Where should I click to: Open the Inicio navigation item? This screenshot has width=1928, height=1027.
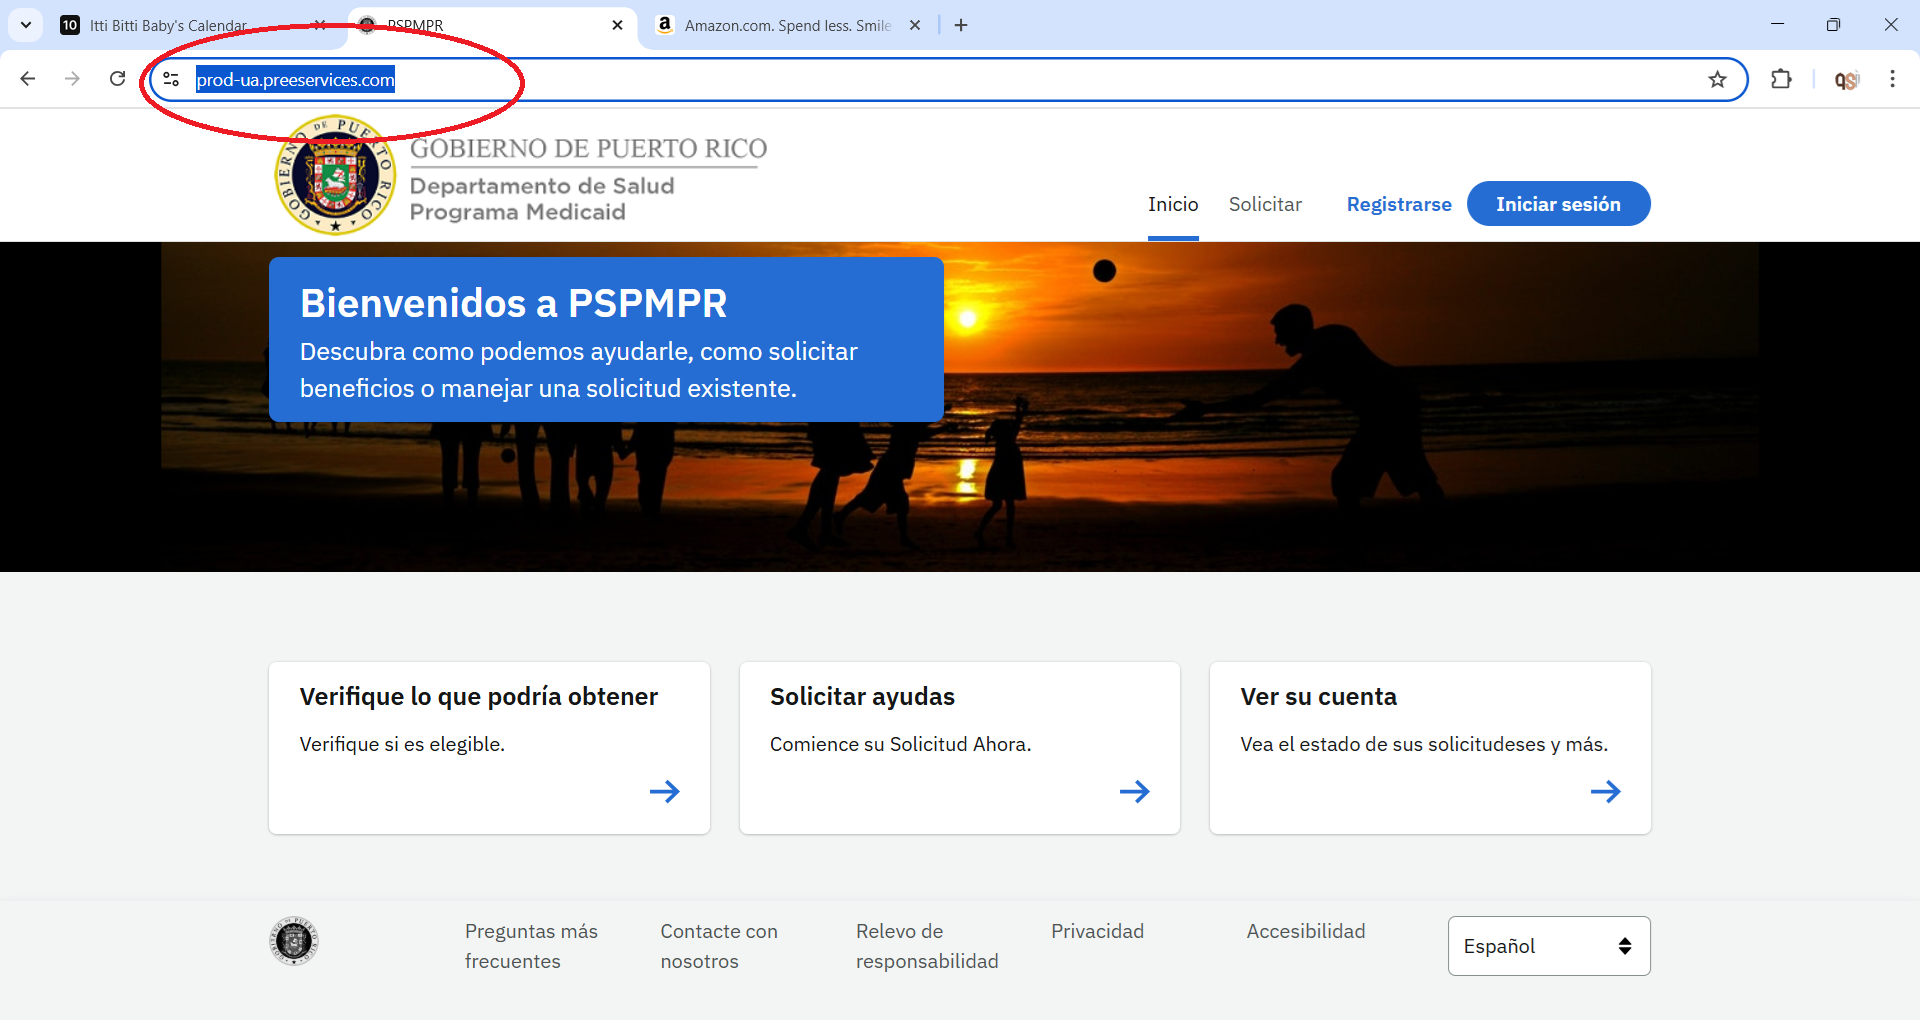1173,204
